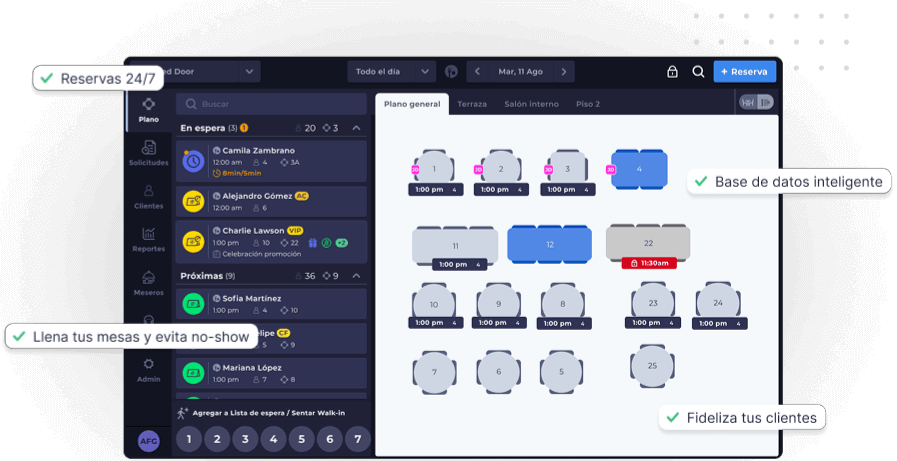This screenshot has height=461, width=897.
Task: Open the Solicitudes section in sidebar
Action: point(148,151)
